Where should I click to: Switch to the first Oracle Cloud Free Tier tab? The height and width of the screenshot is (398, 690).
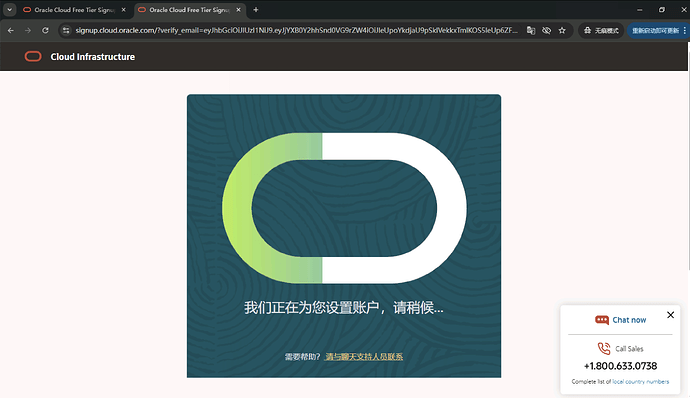[74, 10]
